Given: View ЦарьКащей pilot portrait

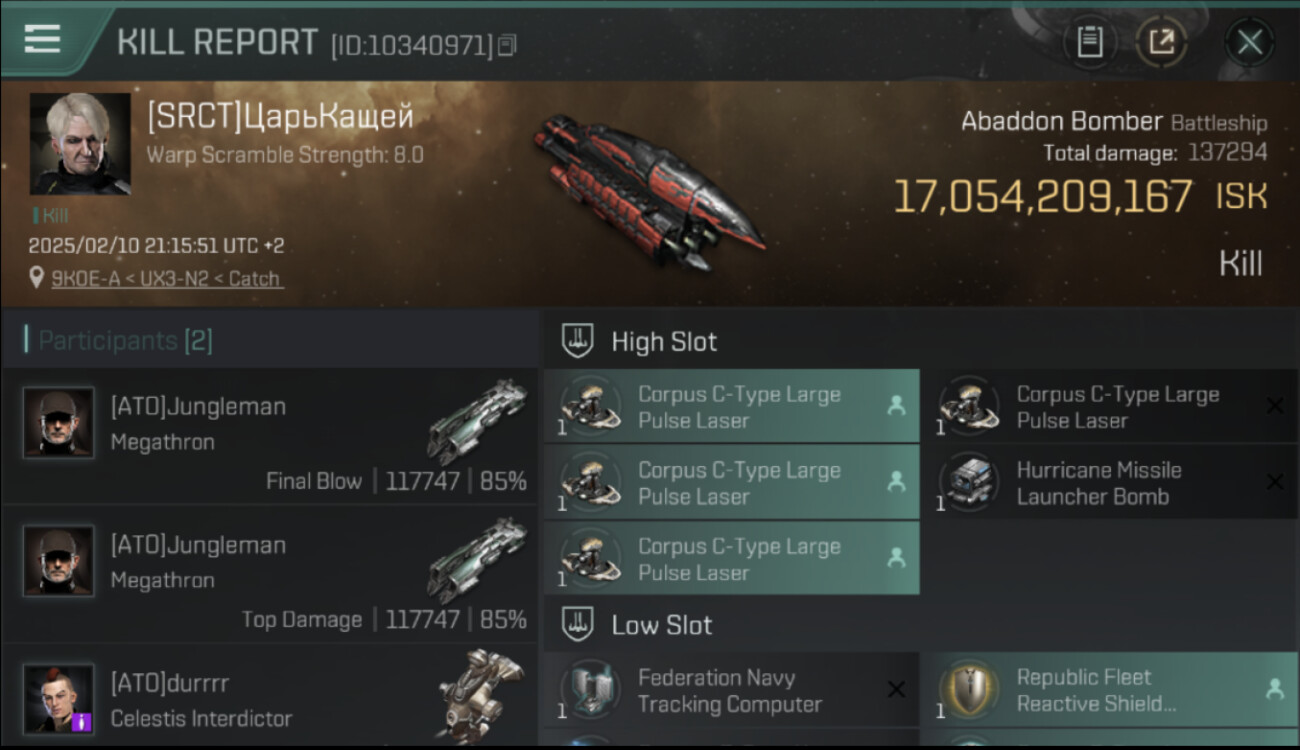Looking at the screenshot, I should point(80,144).
